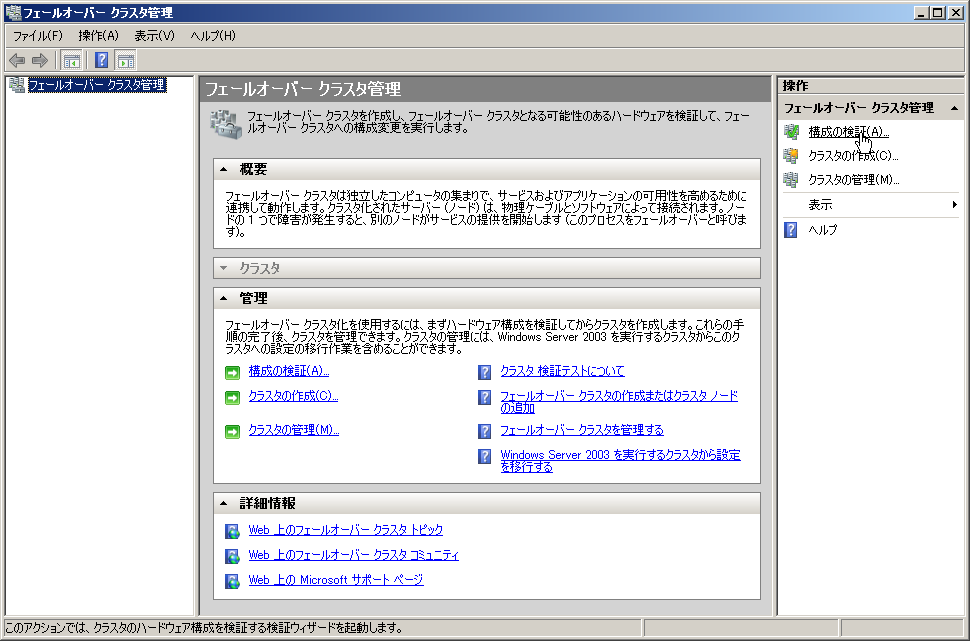Open フェールオーバー クラスタを管理する link
Screen dimensions: 970x641
(582, 429)
